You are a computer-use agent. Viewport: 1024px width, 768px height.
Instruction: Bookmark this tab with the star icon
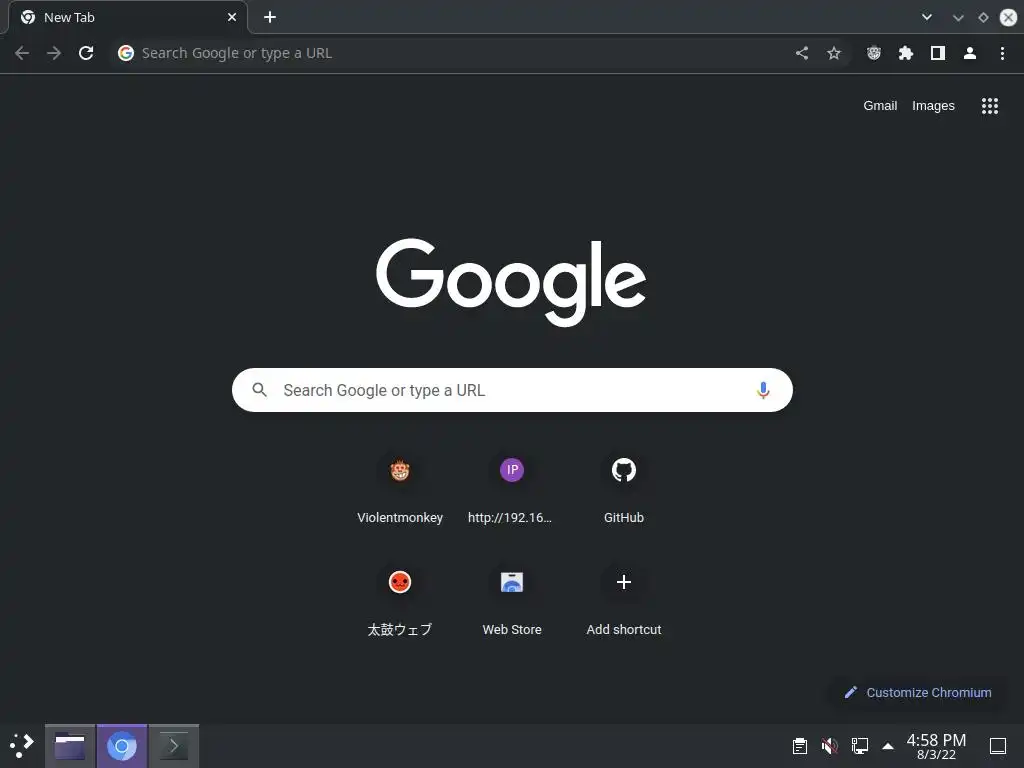click(x=834, y=53)
